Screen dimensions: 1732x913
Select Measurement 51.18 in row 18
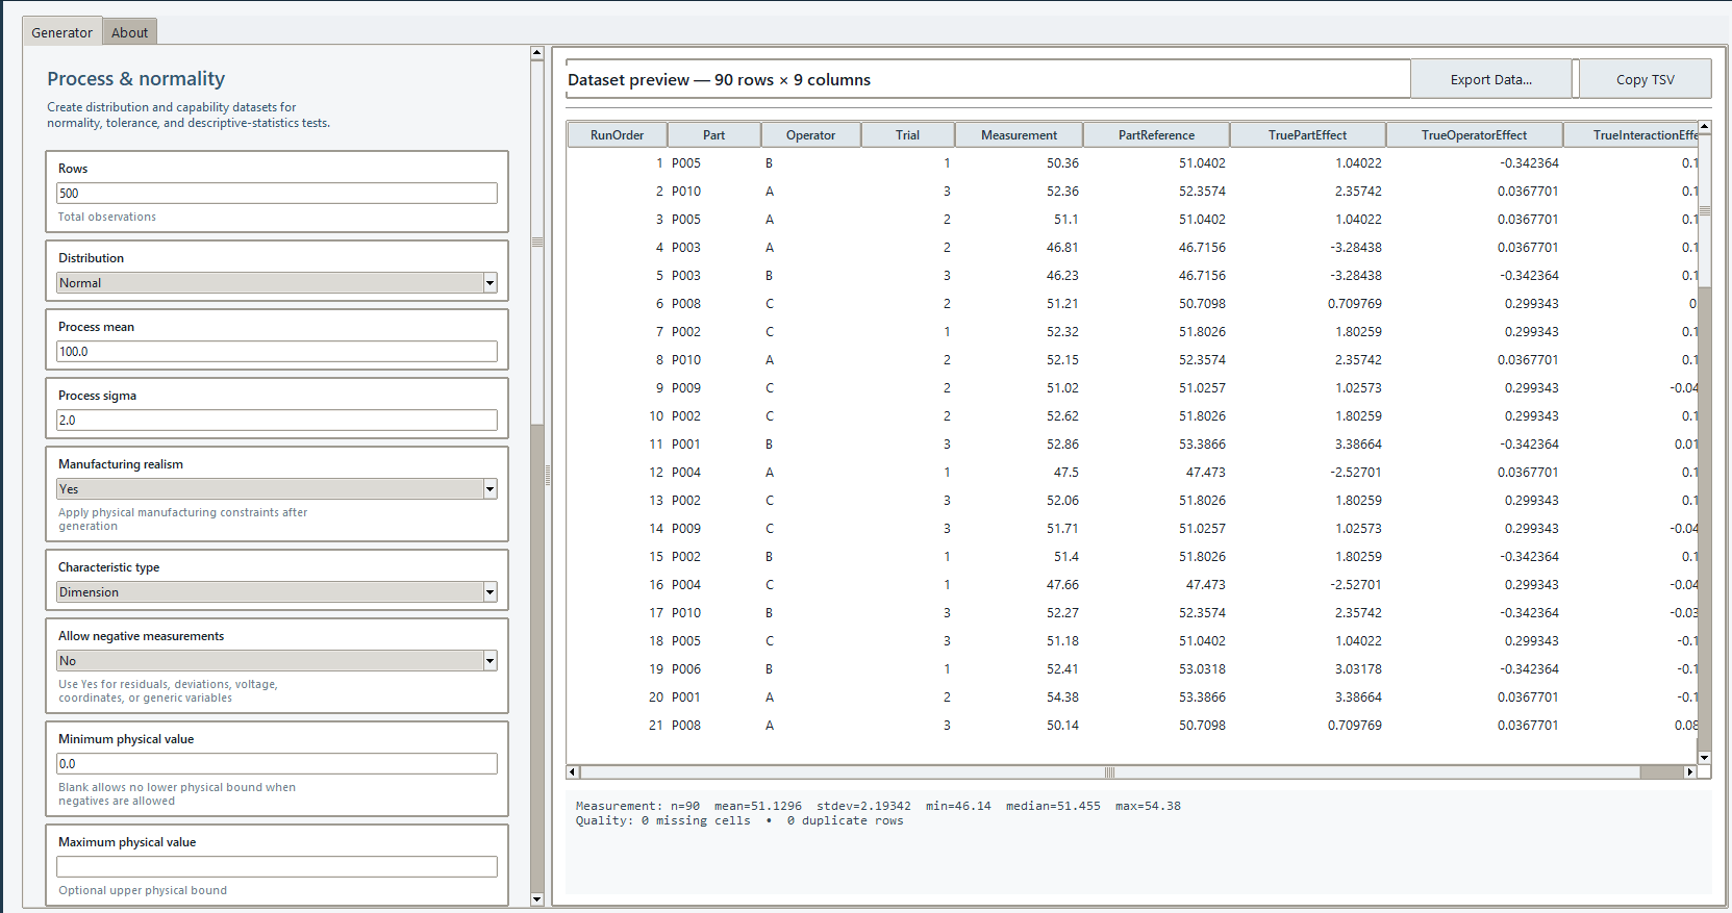(x=1062, y=641)
